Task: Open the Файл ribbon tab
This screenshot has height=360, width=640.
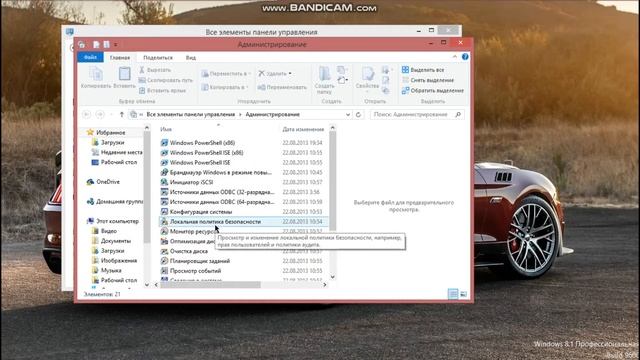Action: 90,58
